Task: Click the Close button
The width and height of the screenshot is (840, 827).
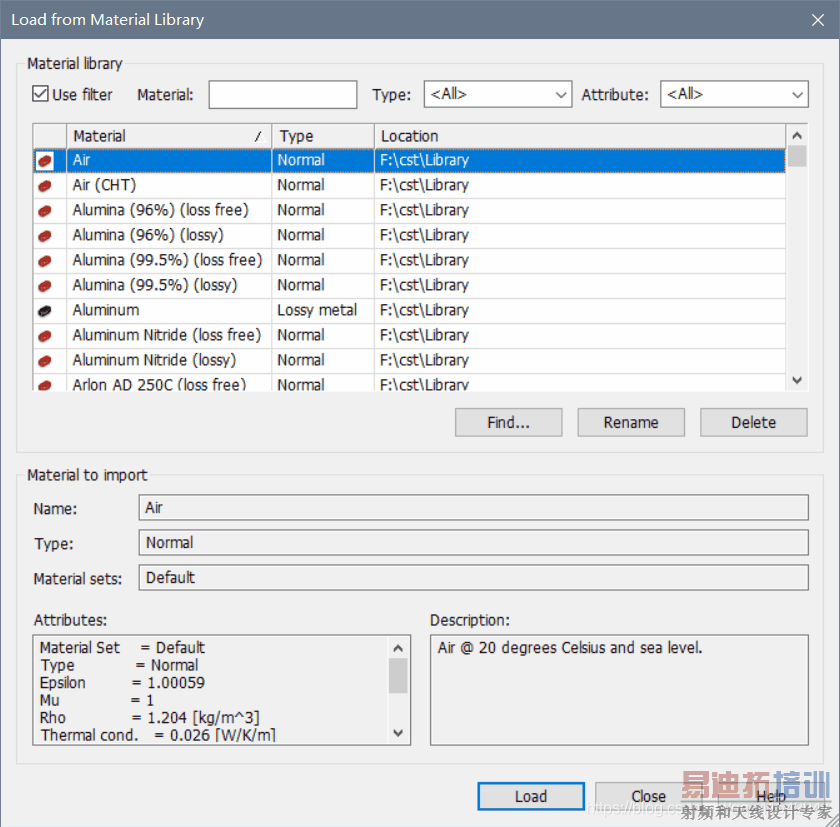Action: 648,796
